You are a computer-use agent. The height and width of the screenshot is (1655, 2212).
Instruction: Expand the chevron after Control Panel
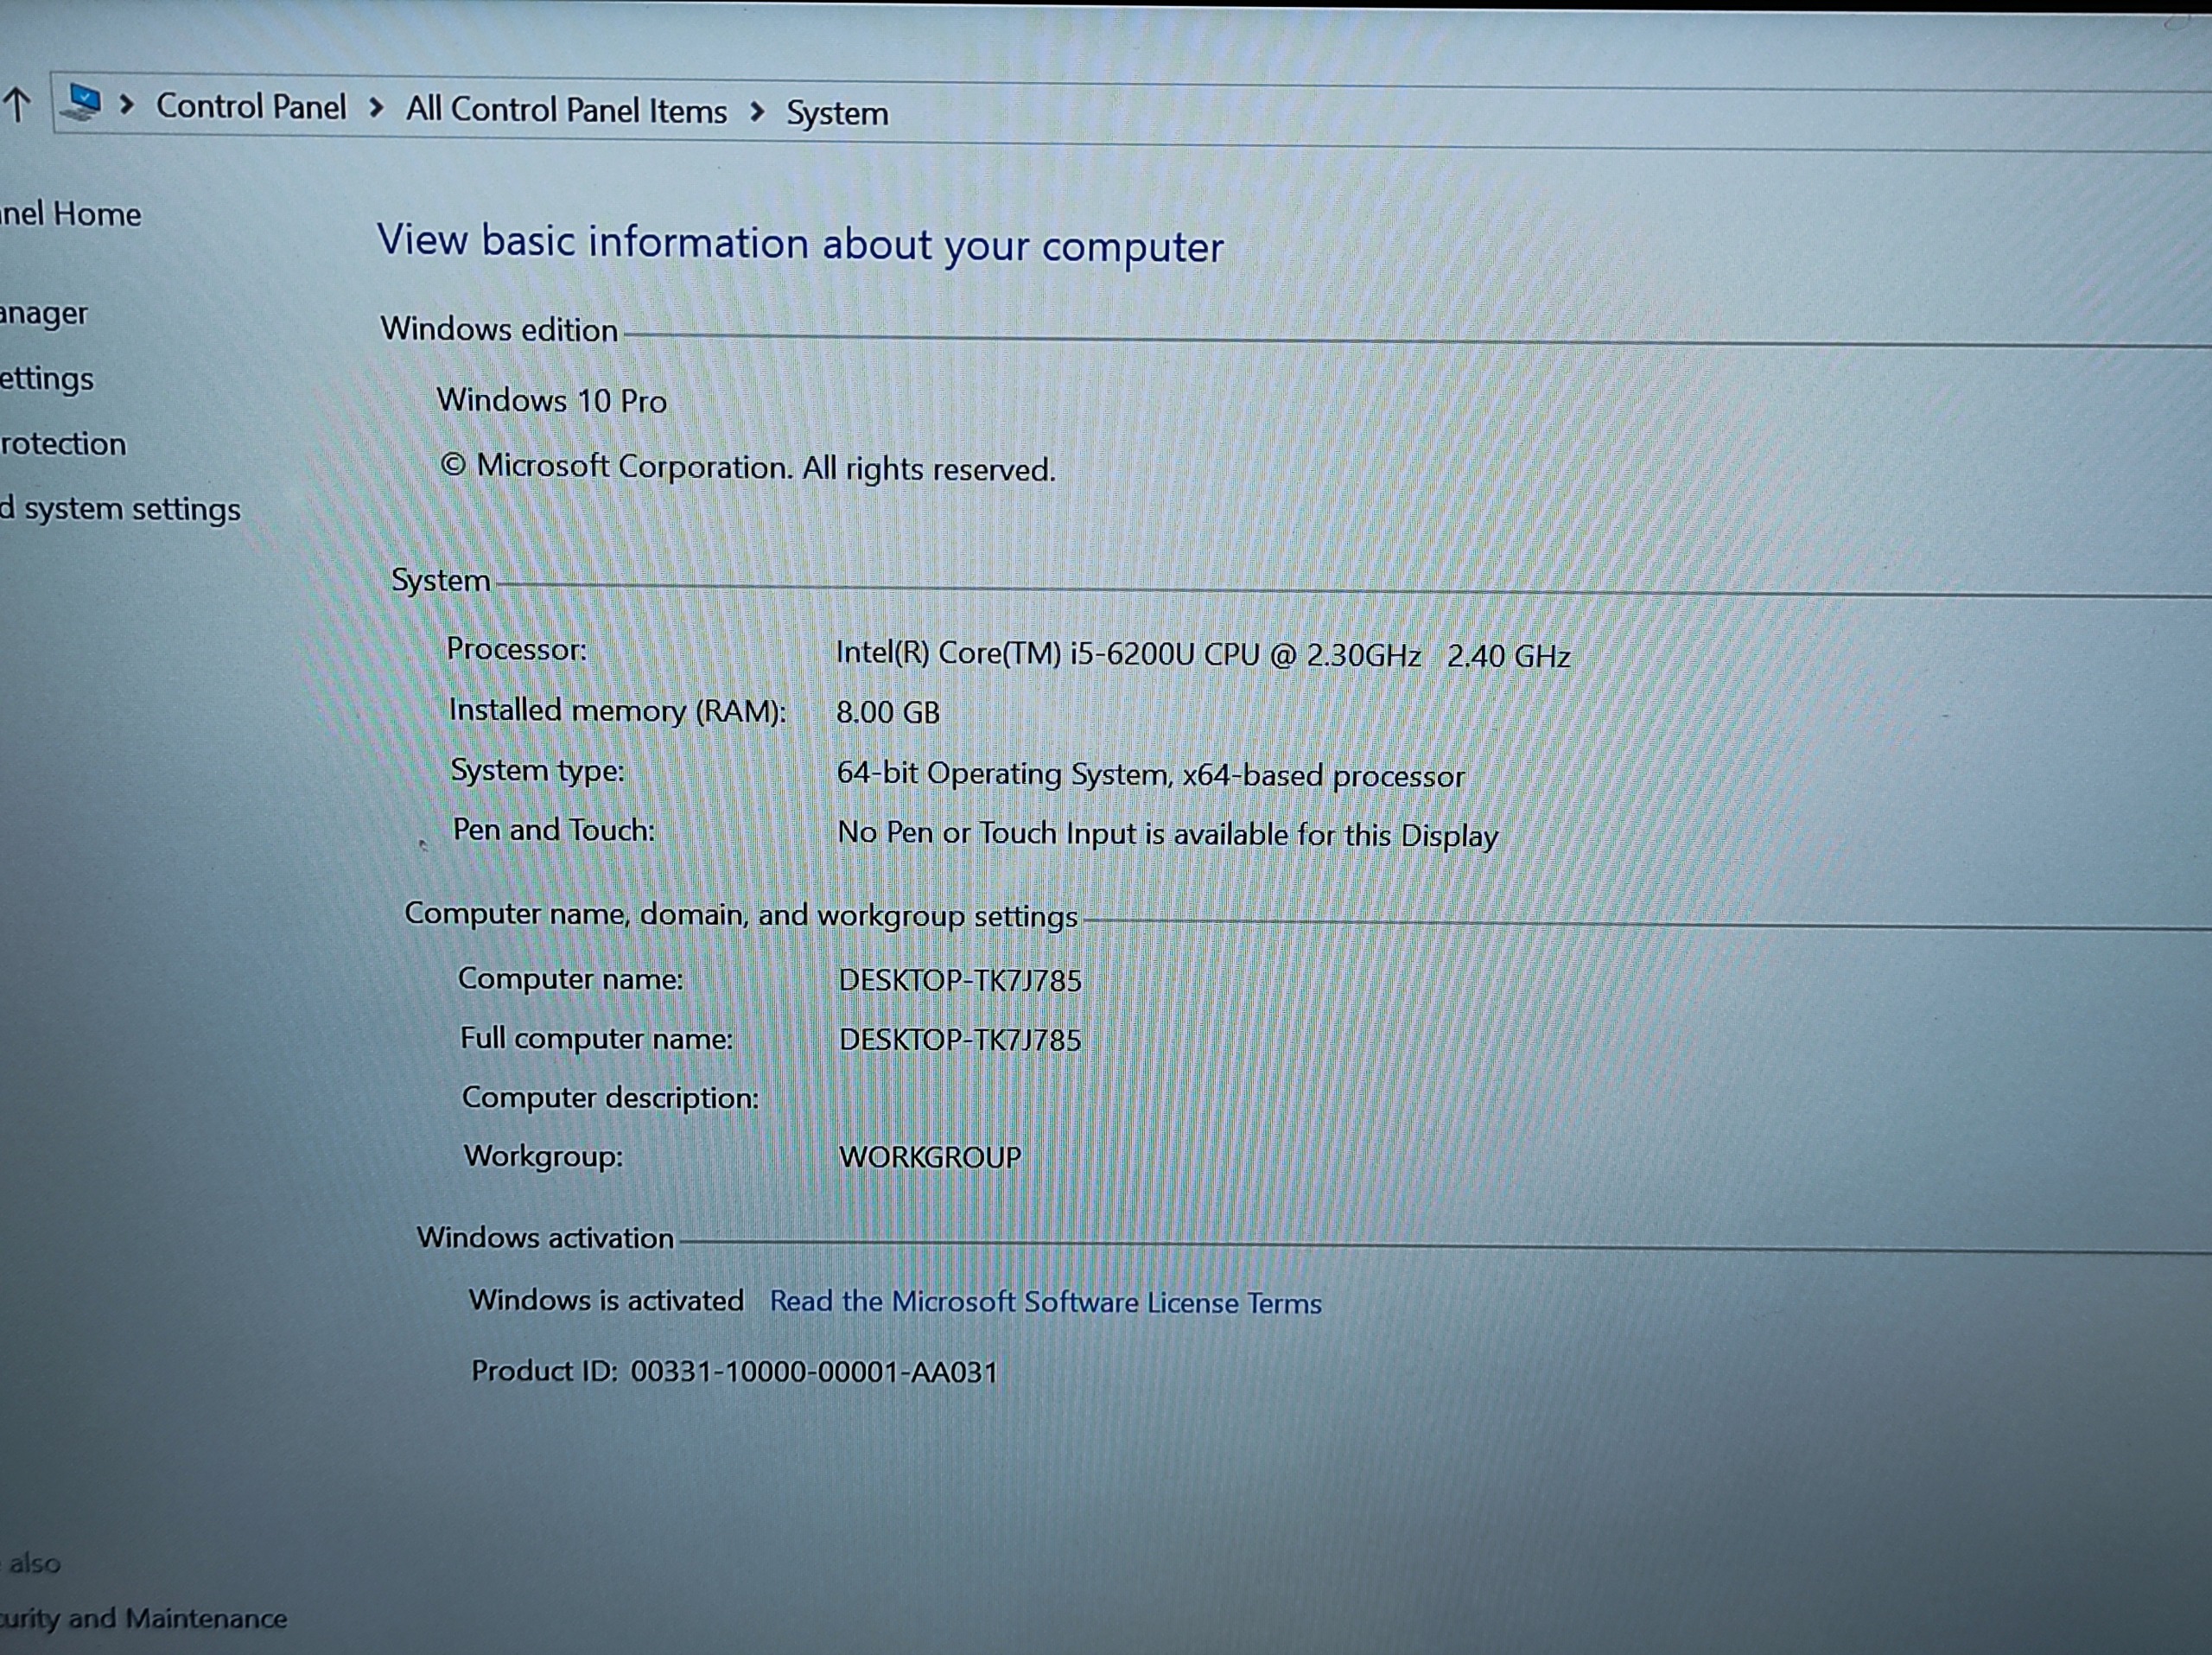click(x=376, y=107)
